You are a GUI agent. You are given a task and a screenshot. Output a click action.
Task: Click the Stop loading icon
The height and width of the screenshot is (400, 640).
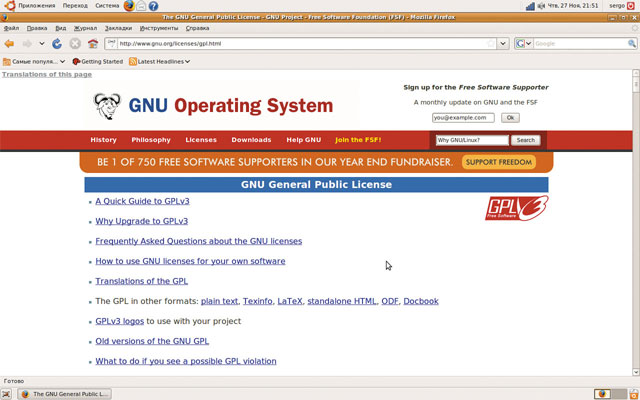tap(75, 44)
